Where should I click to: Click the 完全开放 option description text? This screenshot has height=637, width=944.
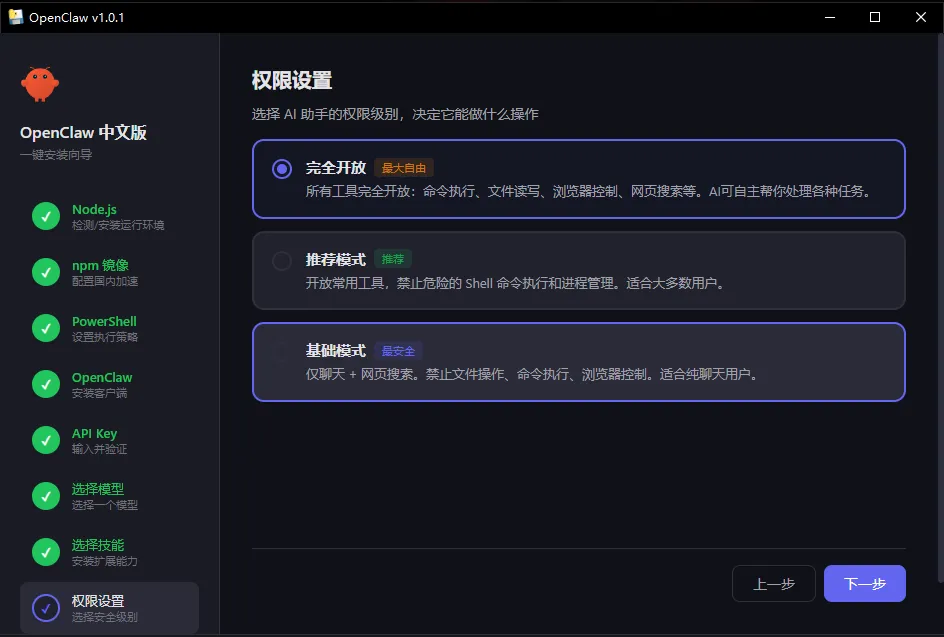click(588, 191)
